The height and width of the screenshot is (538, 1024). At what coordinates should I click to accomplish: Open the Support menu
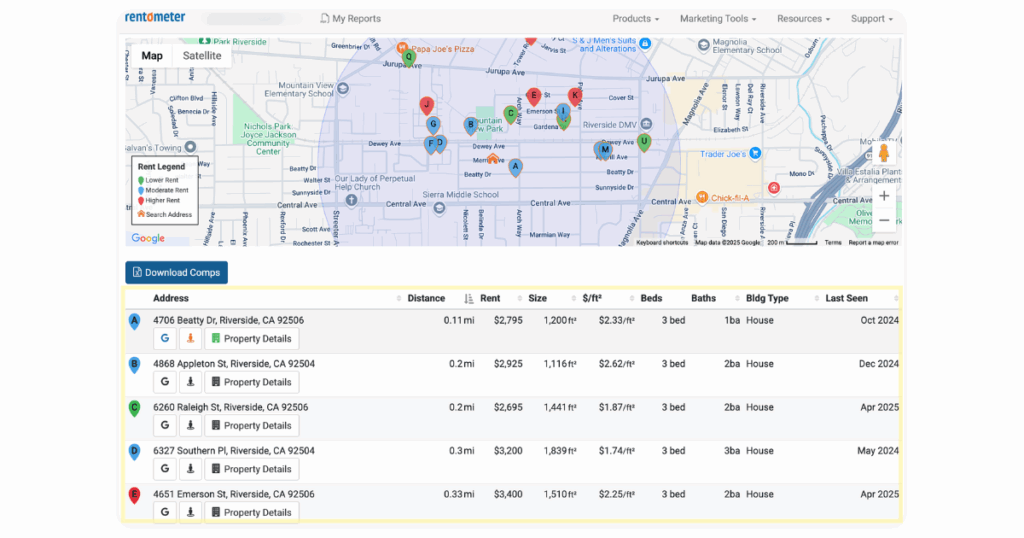[x=871, y=19]
